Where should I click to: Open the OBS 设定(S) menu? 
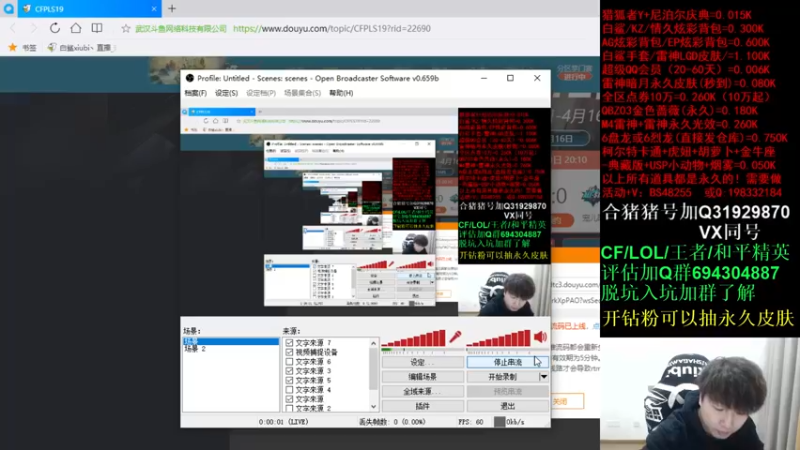pyautogui.click(x=226, y=93)
